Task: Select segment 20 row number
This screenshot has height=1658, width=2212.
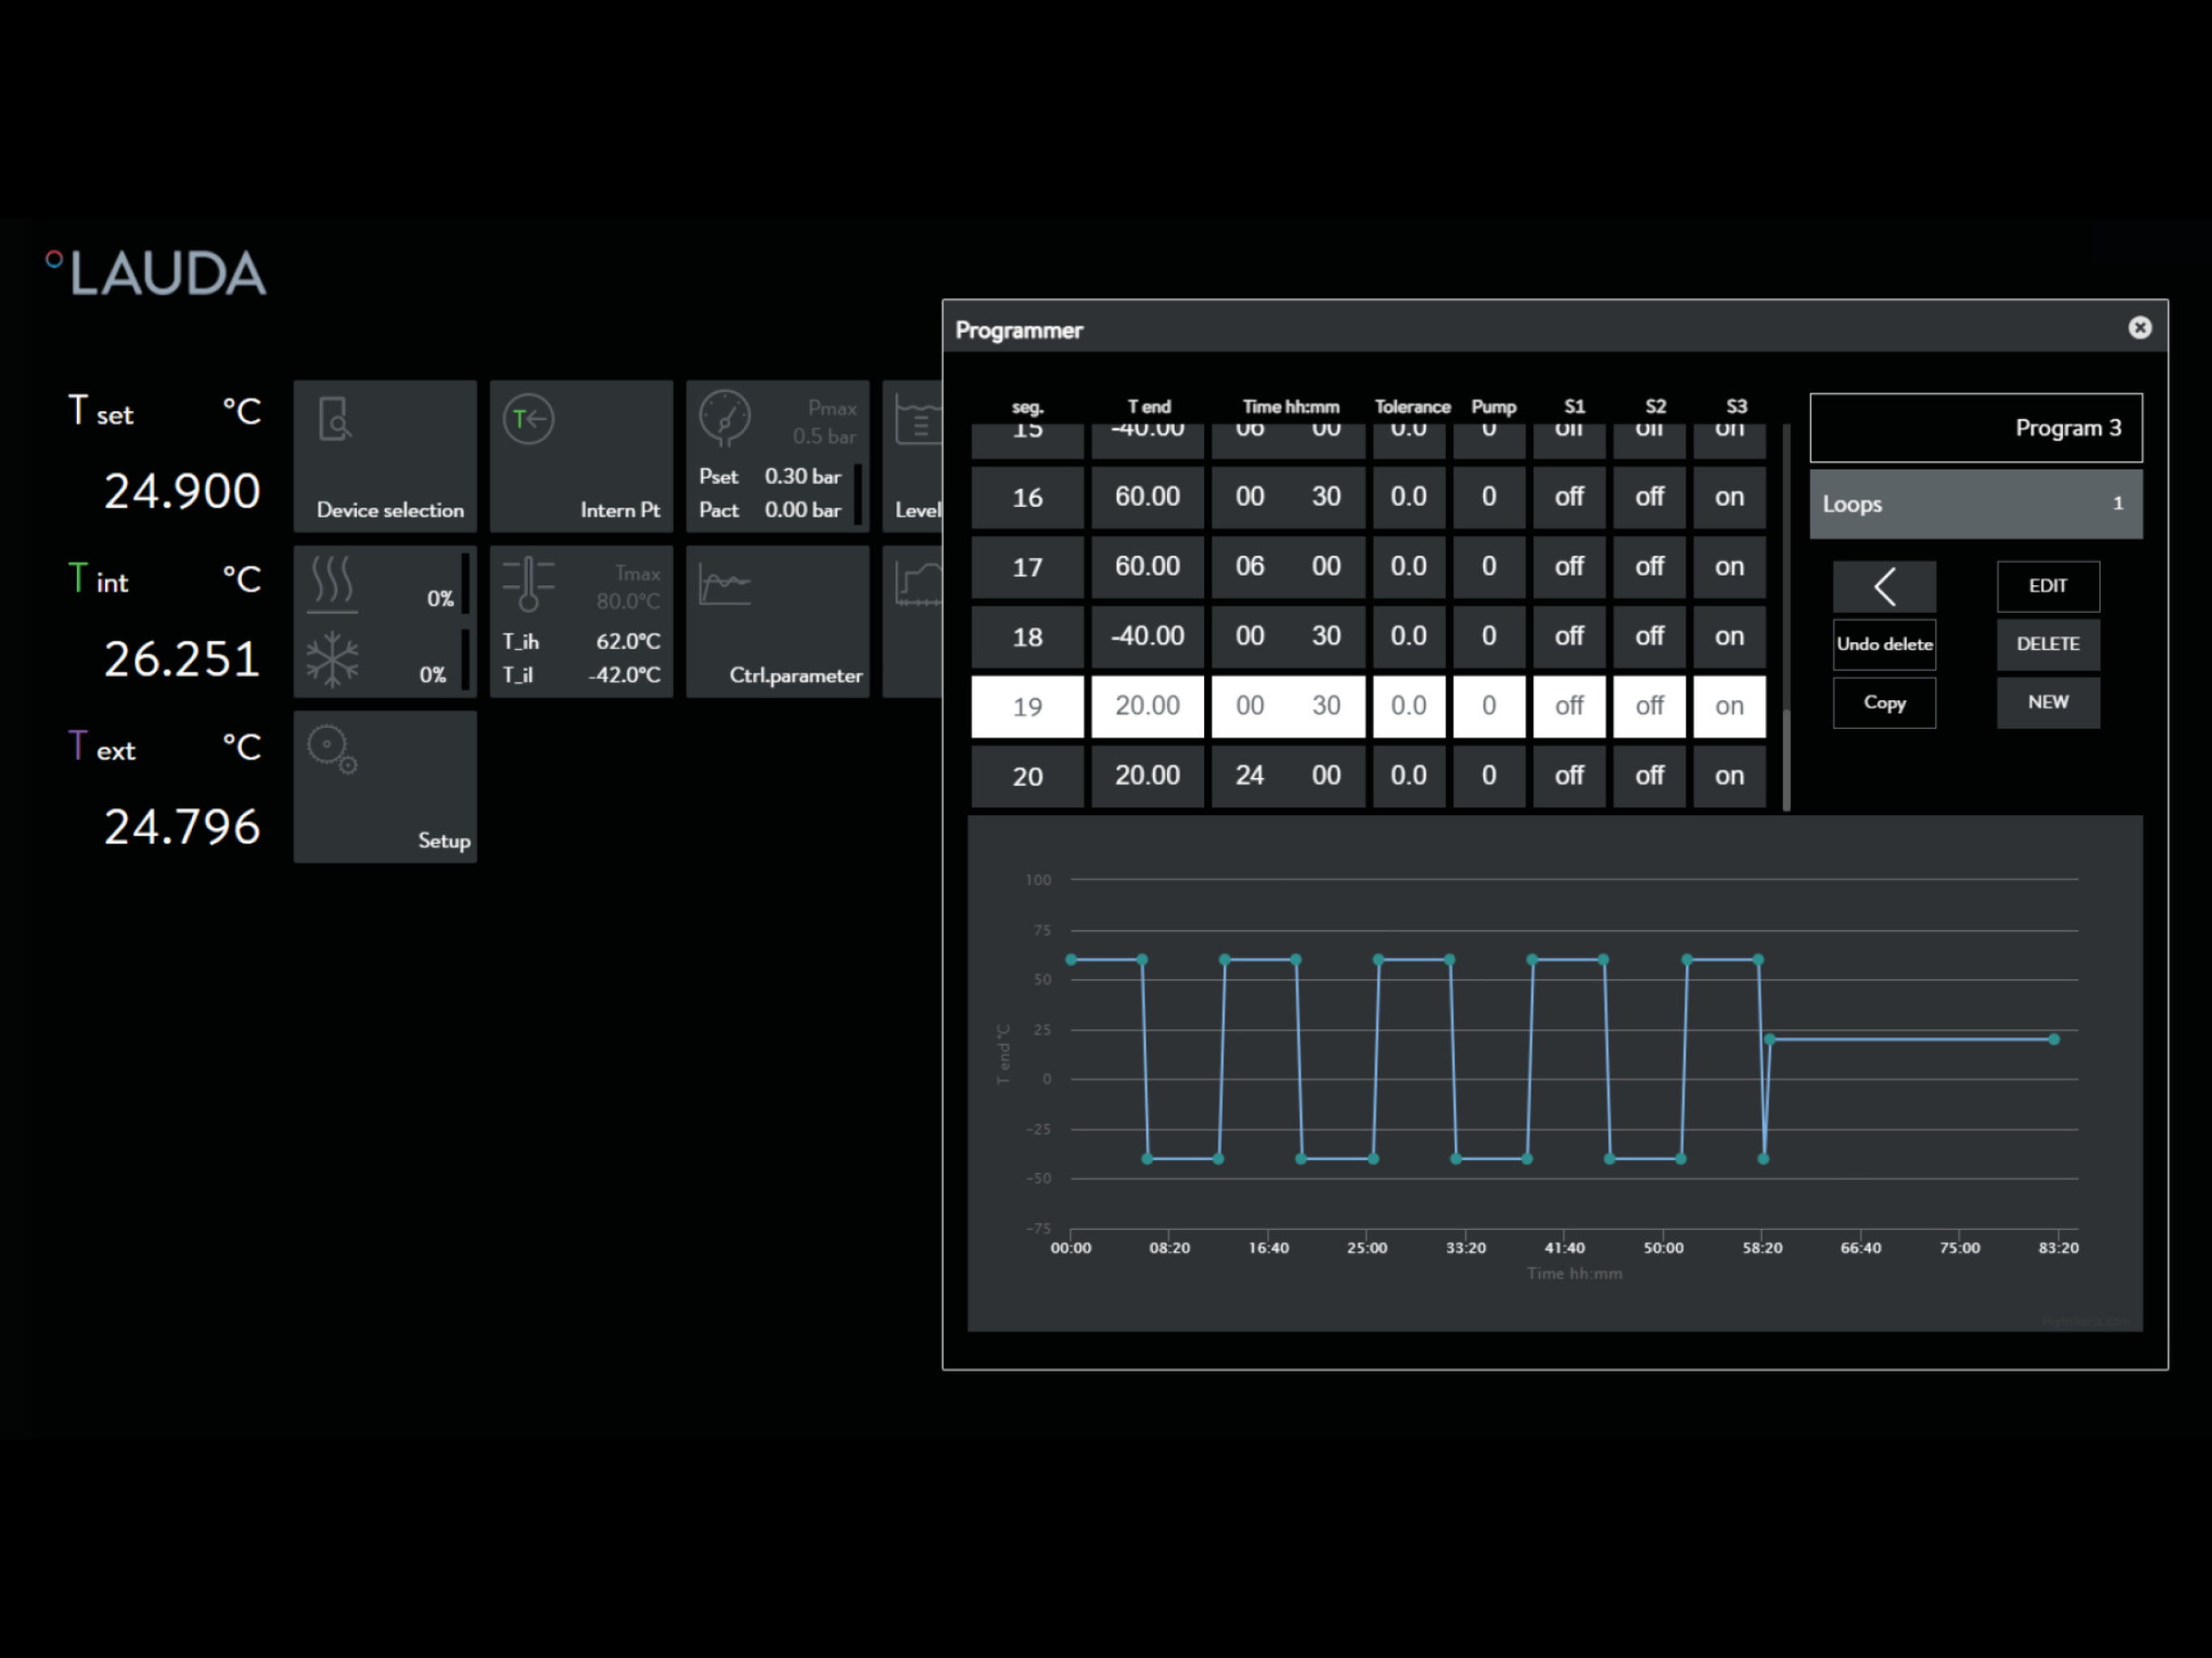Action: coord(1027,776)
